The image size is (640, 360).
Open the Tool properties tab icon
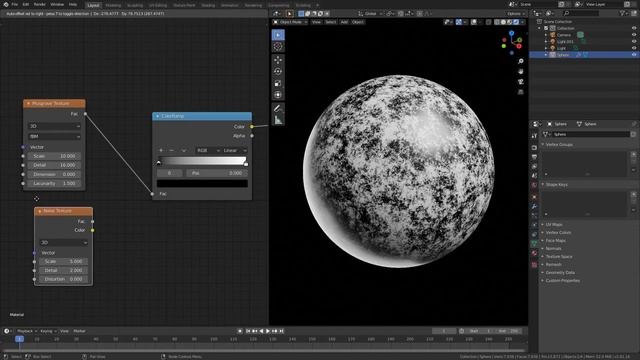[x=534, y=136]
